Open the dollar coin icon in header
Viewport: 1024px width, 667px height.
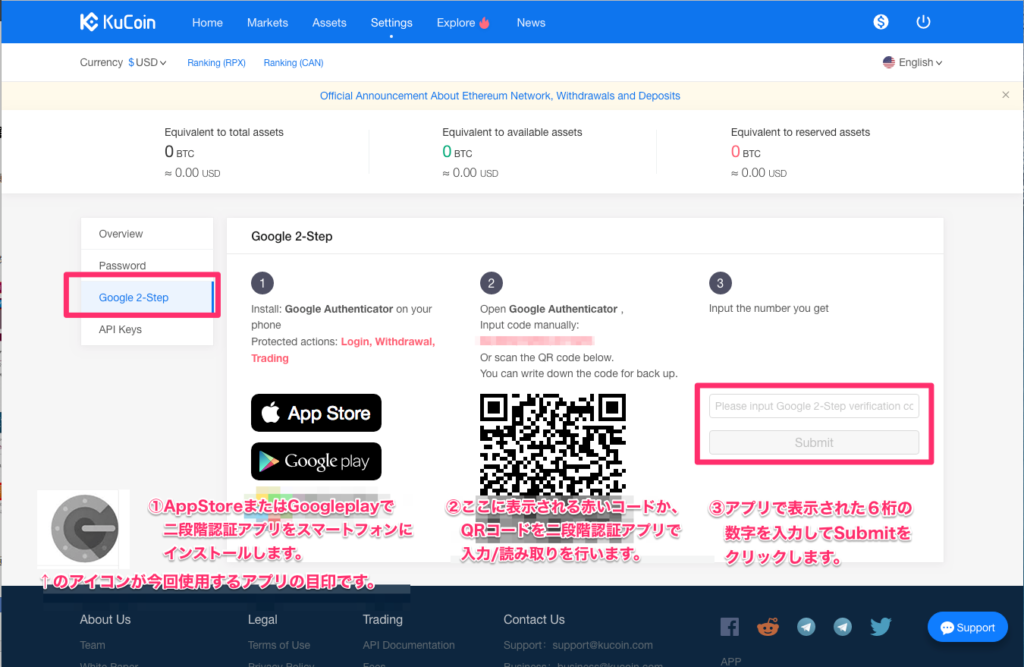(880, 22)
